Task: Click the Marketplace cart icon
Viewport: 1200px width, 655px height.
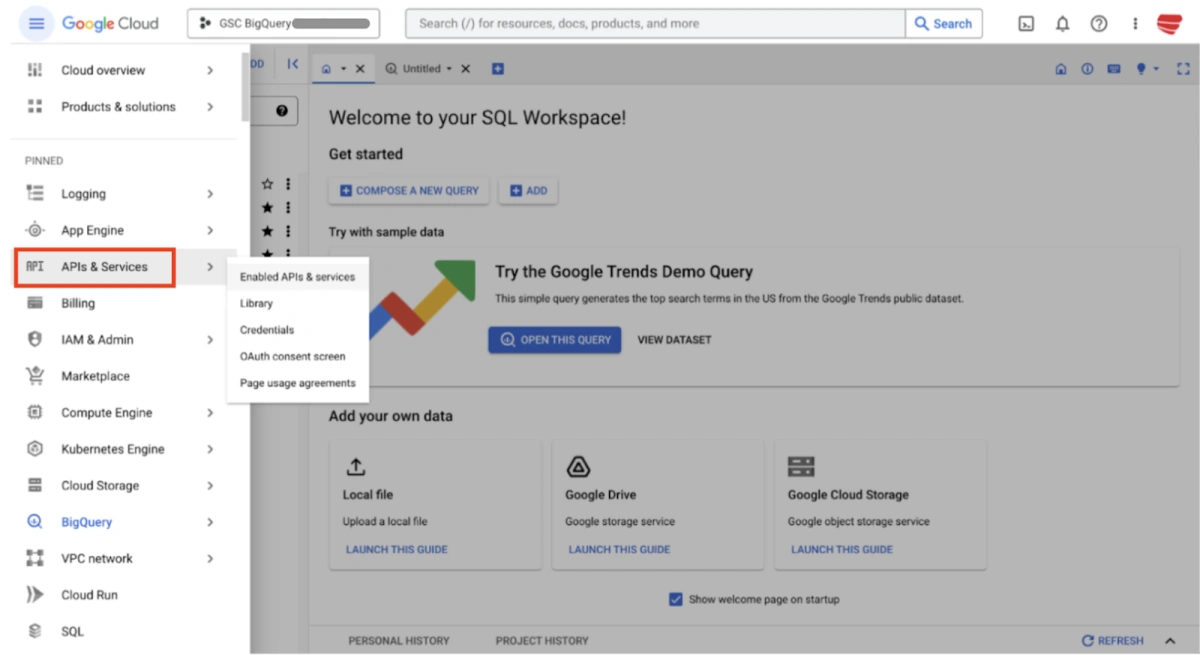Action: coord(35,376)
